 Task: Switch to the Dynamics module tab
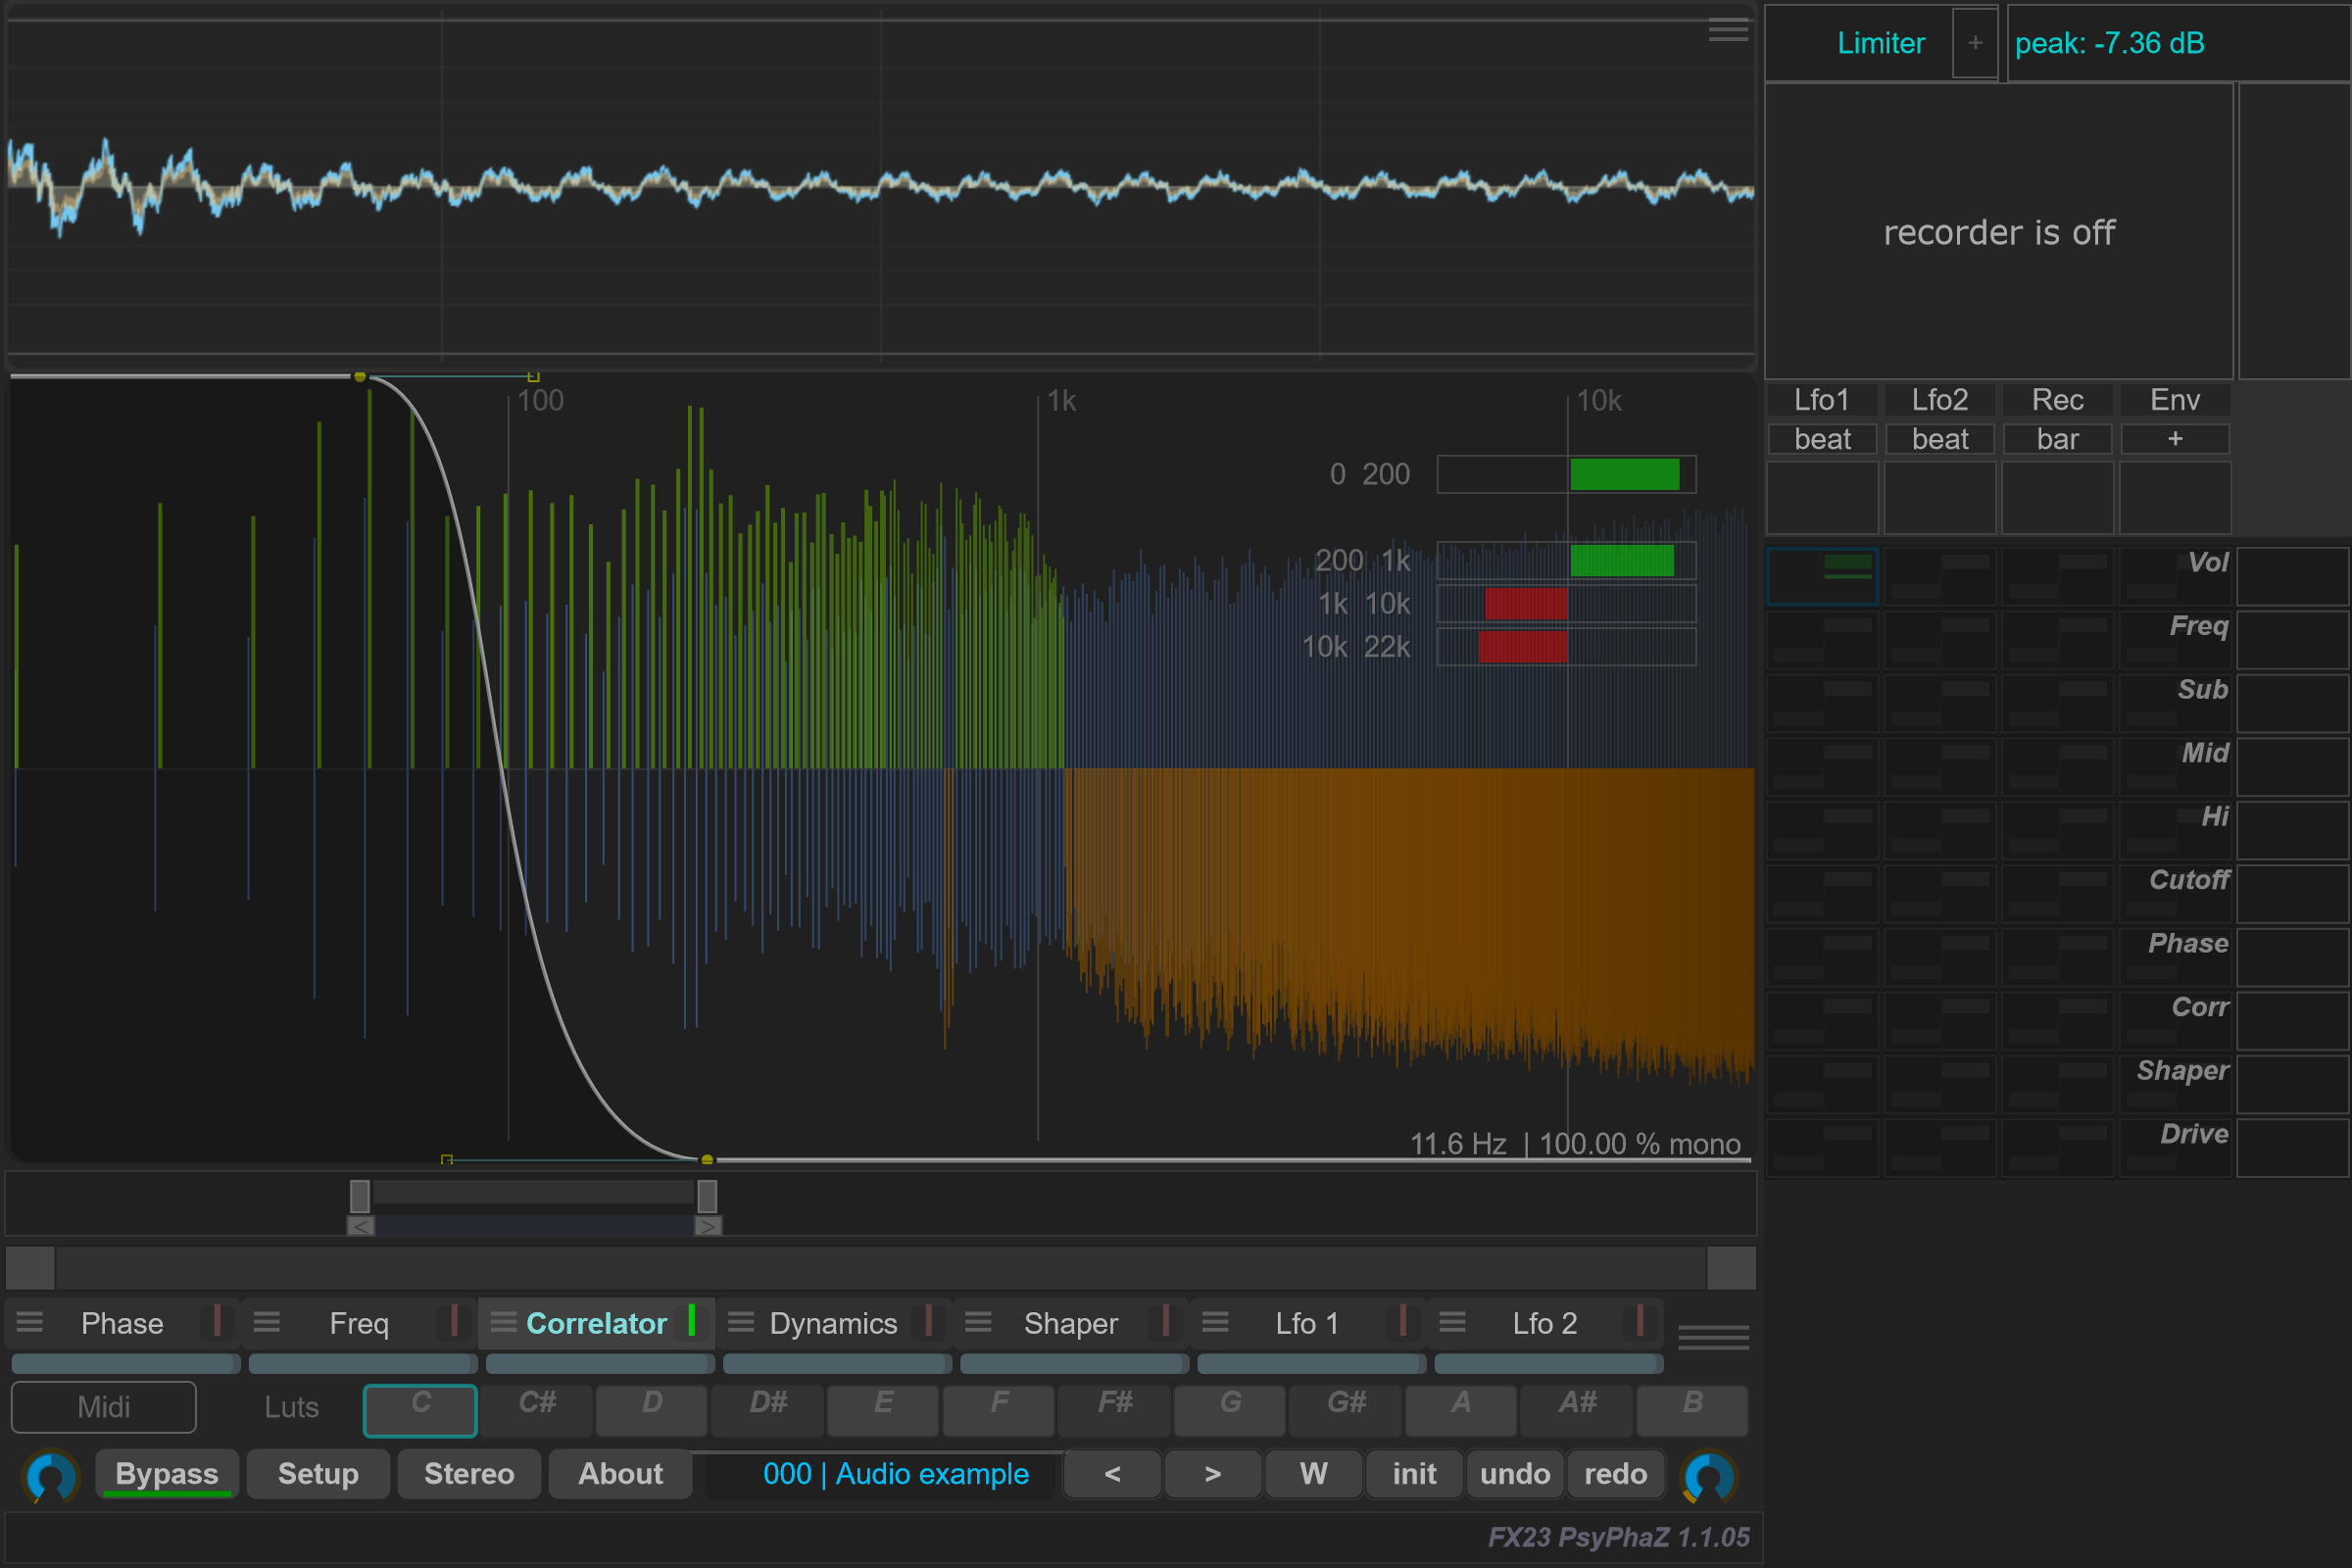[833, 1323]
